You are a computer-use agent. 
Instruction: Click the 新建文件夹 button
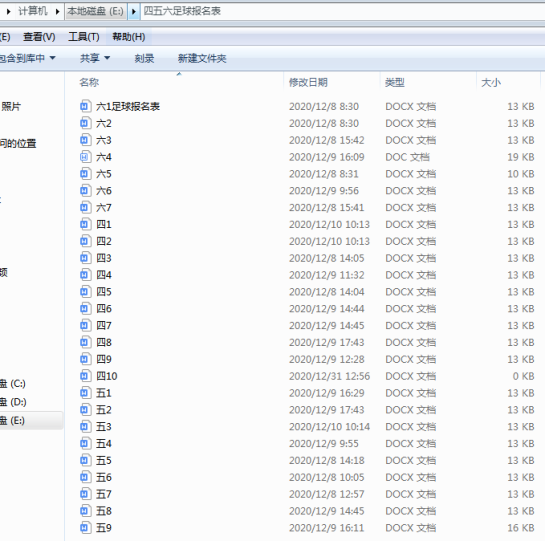point(202,58)
